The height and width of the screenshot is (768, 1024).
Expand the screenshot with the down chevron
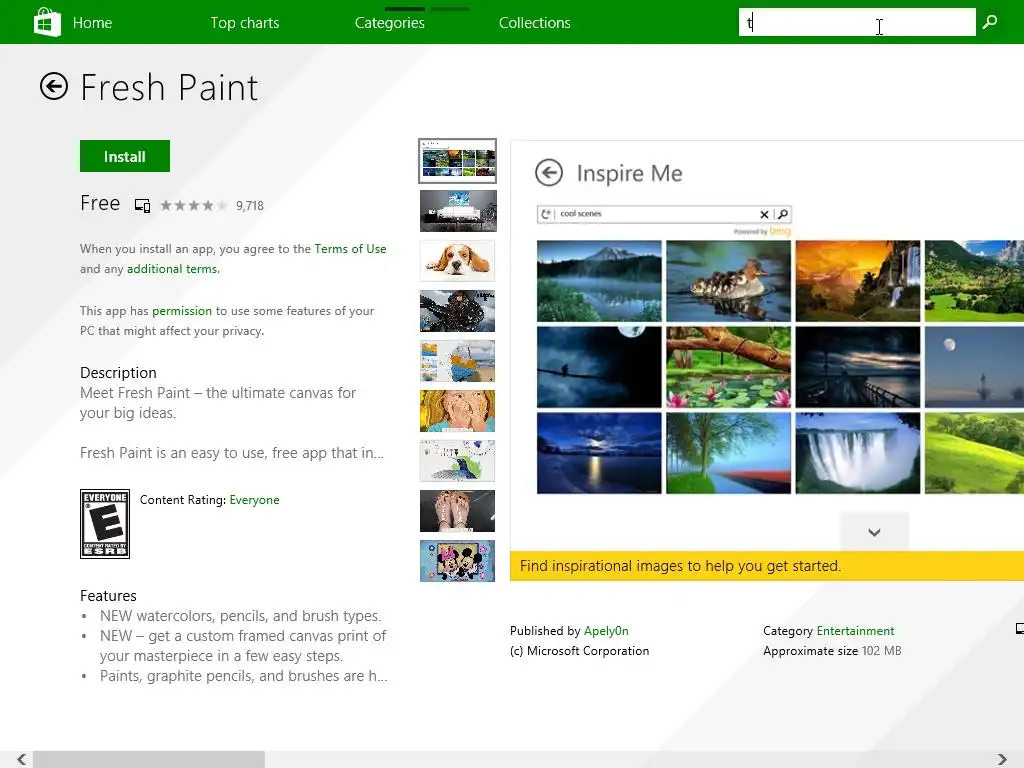[874, 532]
